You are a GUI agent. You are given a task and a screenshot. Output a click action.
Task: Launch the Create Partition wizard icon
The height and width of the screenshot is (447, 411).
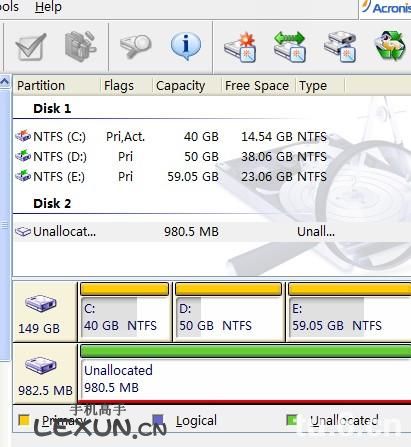240,47
